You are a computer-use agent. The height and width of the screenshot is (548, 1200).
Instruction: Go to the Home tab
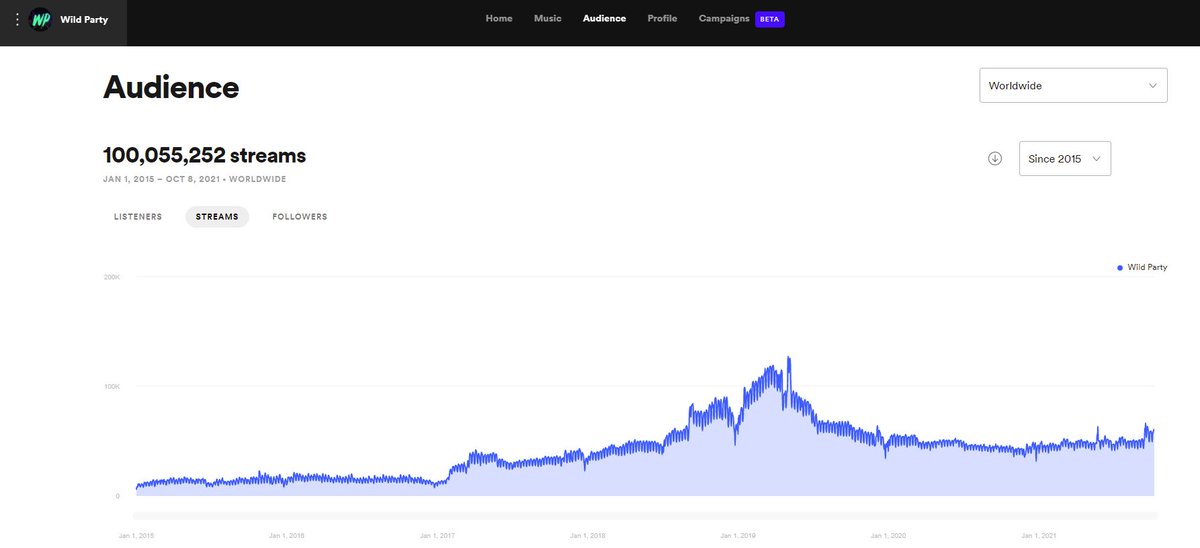499,18
